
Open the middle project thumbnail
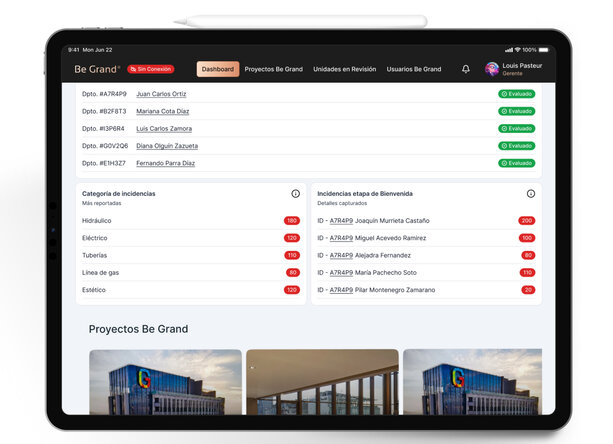click(322, 382)
